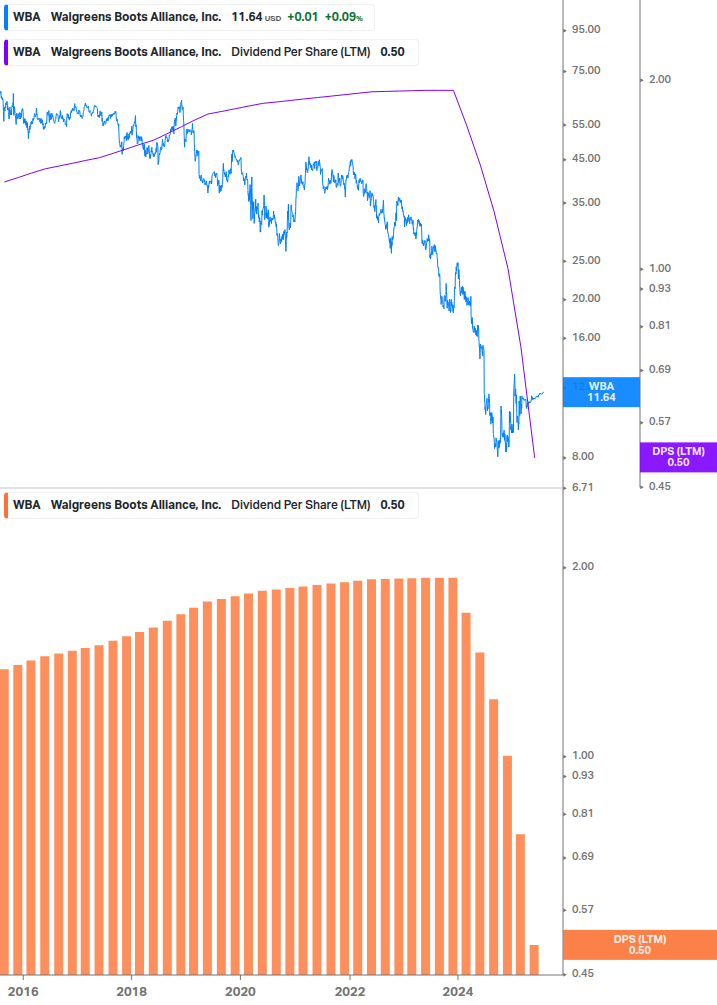
Task: Click the +0.01 change value in top legend
Action: (x=302, y=17)
